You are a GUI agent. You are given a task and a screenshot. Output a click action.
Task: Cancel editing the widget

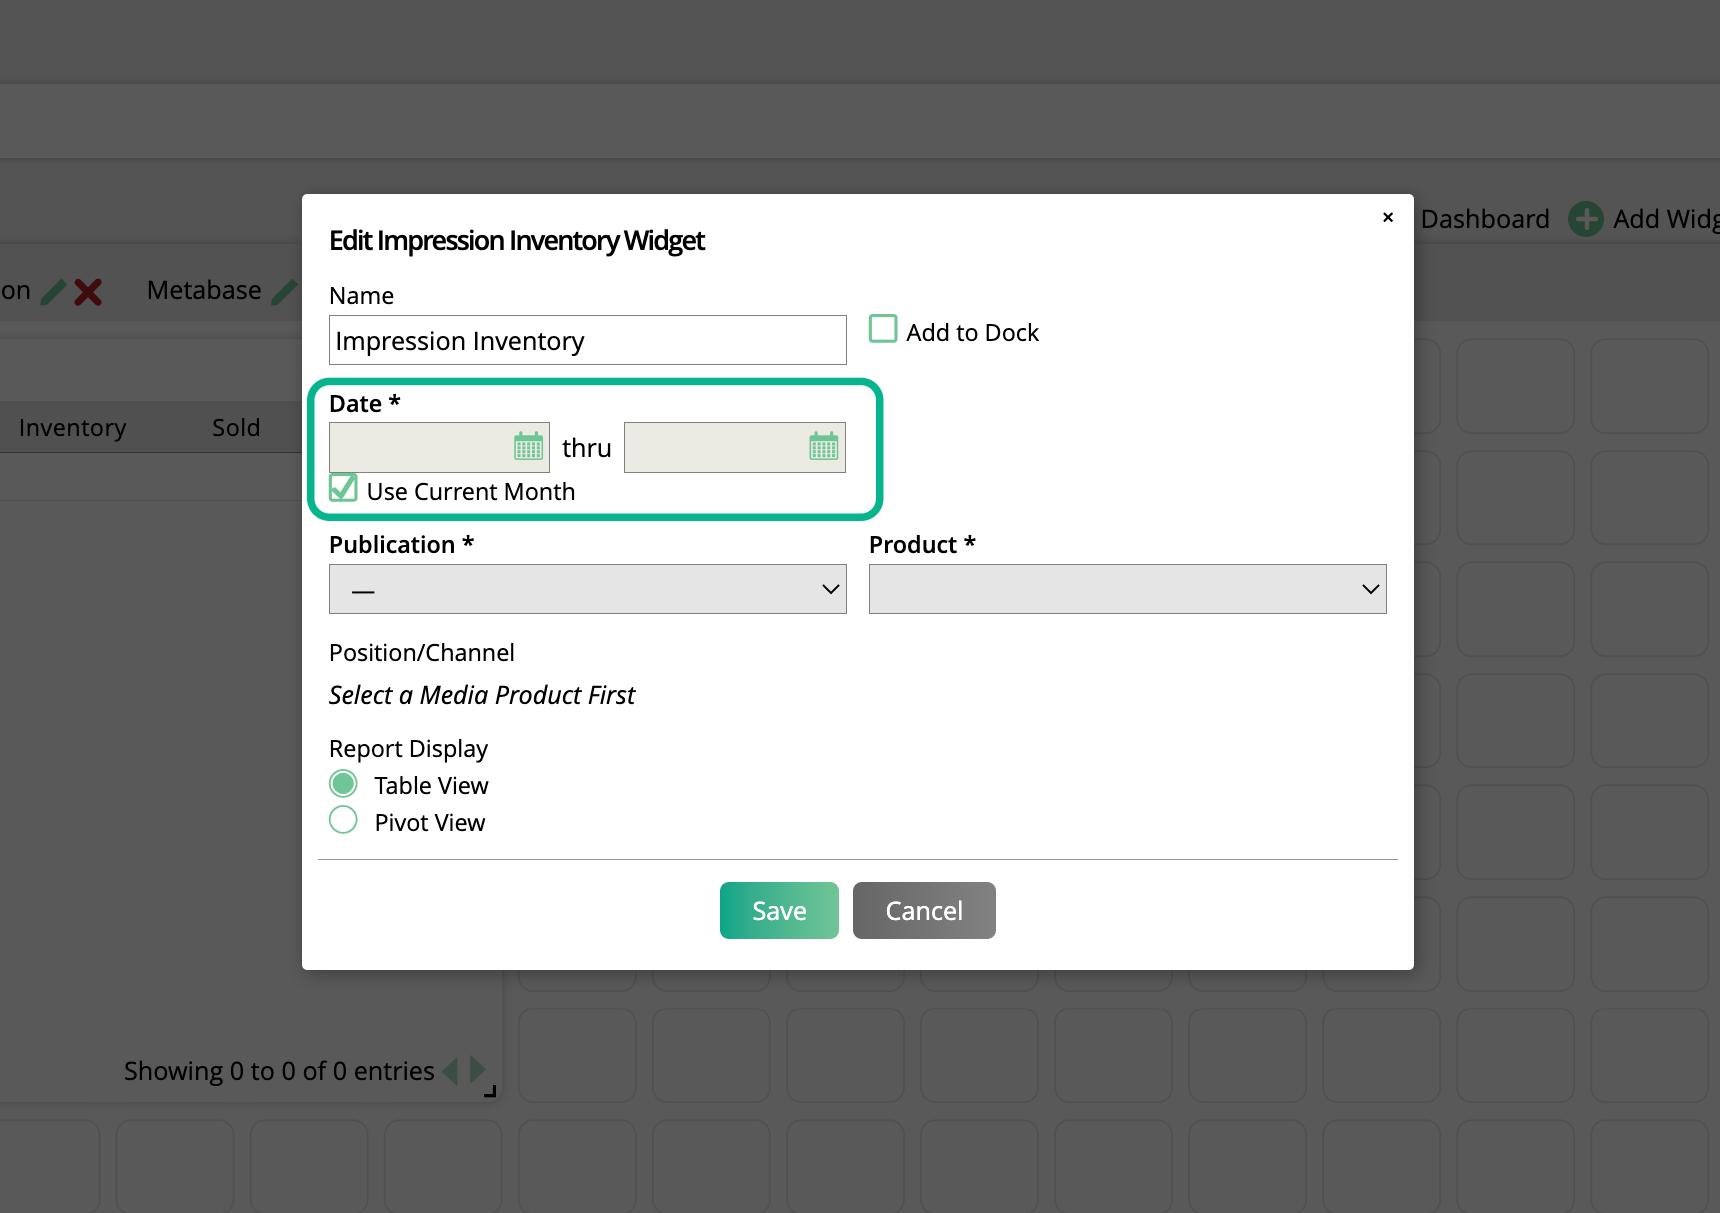tap(923, 910)
